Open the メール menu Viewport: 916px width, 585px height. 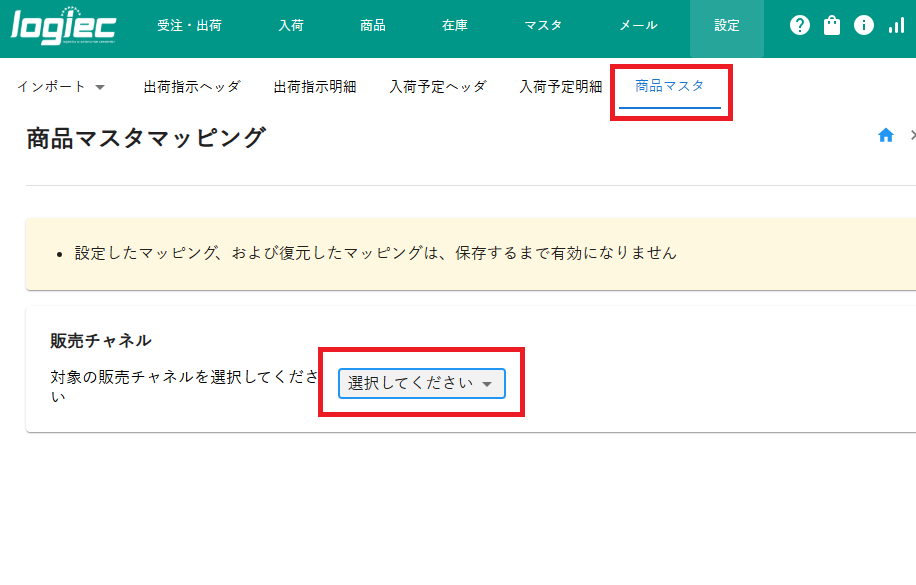(x=638, y=26)
